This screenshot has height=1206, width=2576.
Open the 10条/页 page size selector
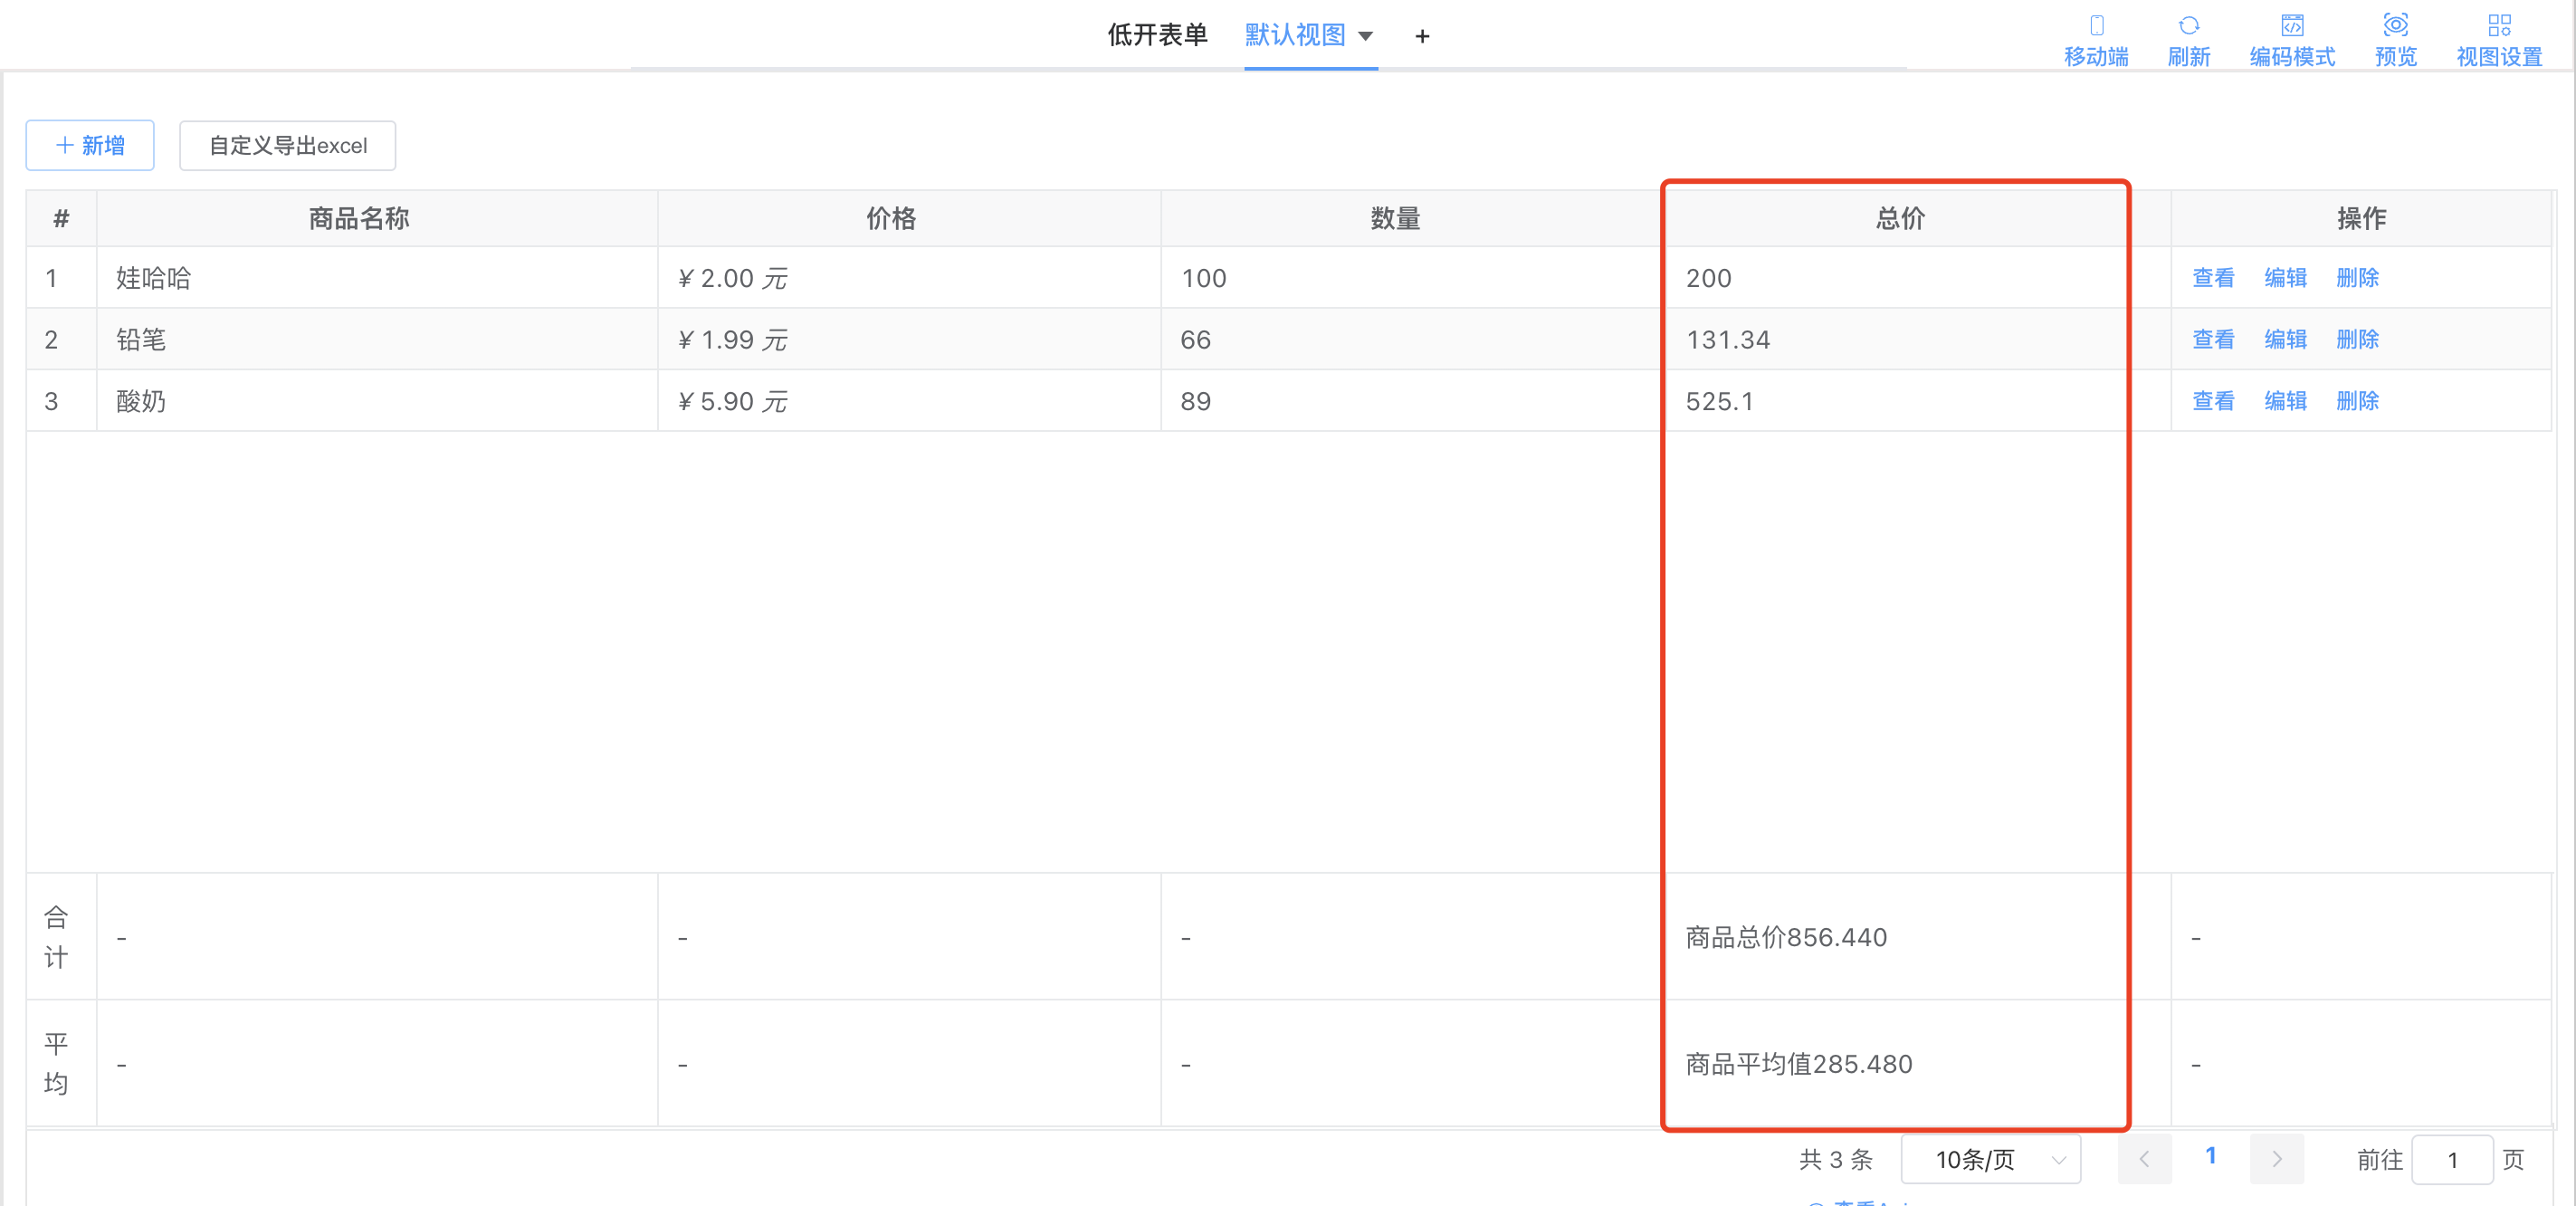tap(1990, 1159)
